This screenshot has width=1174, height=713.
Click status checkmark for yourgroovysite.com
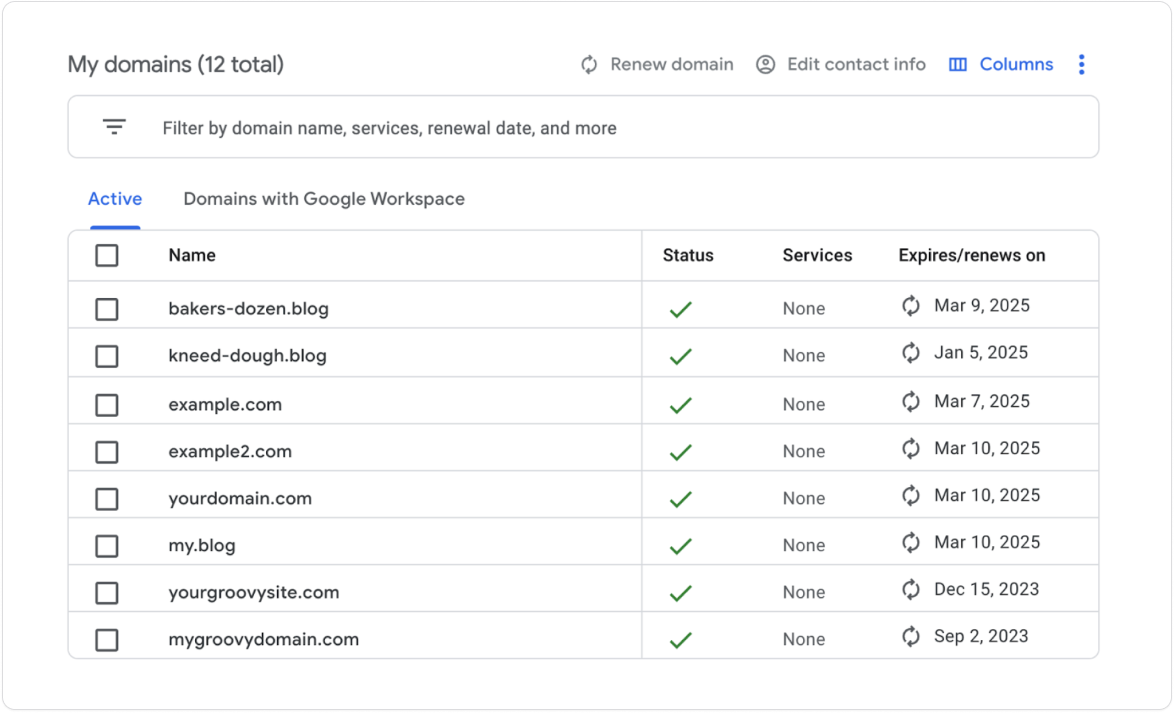tap(681, 593)
